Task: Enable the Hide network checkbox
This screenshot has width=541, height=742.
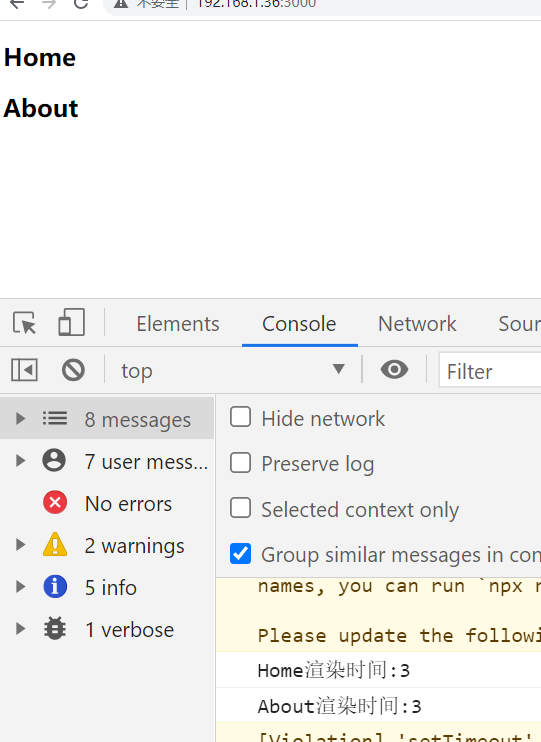Action: tap(240, 417)
